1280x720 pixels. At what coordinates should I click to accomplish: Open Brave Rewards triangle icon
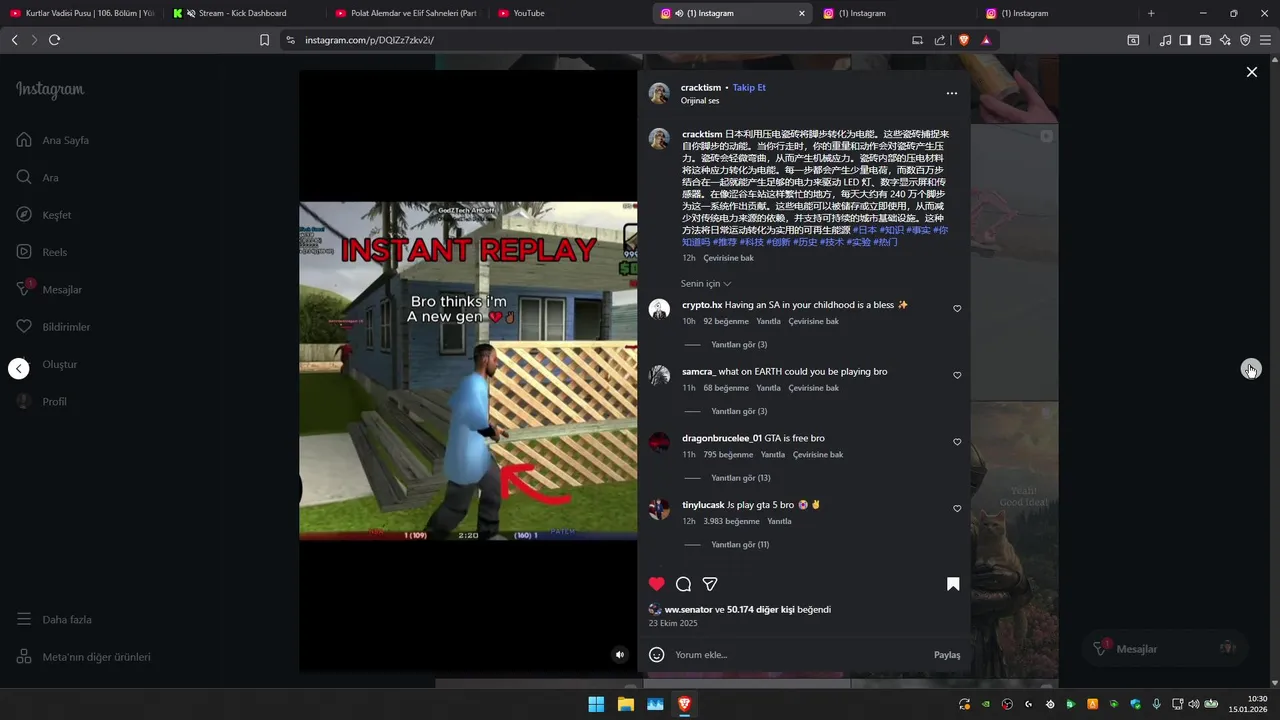coord(986,40)
